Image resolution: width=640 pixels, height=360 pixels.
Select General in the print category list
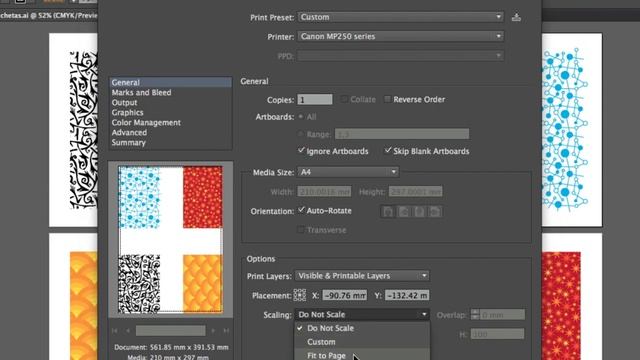point(171,82)
